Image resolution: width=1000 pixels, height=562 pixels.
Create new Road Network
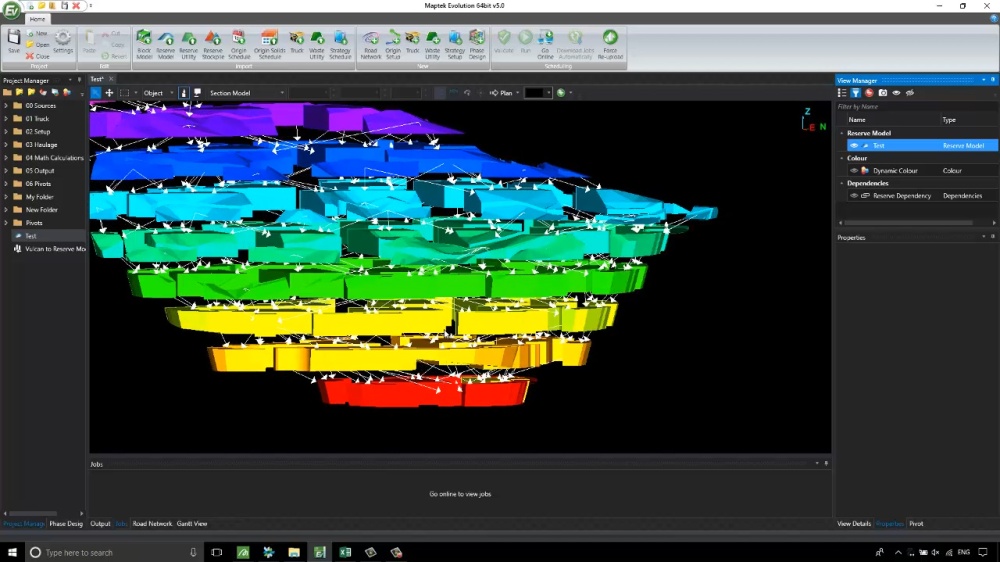pos(371,44)
